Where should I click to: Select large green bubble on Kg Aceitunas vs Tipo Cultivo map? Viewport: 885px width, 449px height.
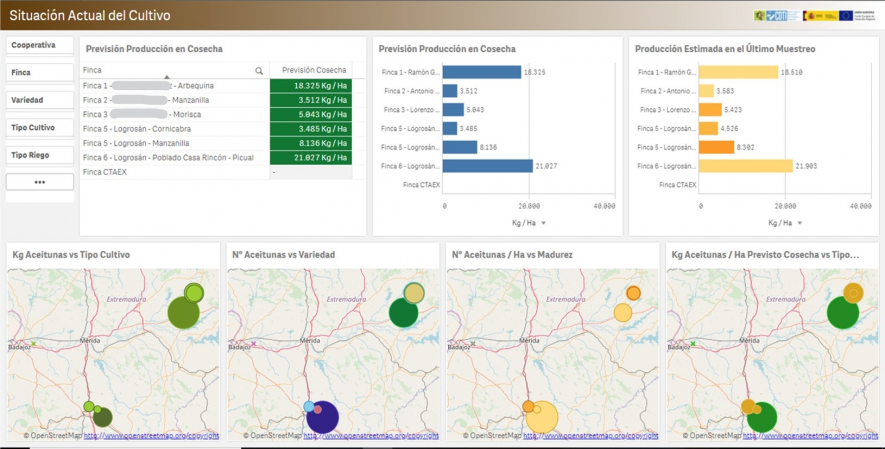pyautogui.click(x=182, y=312)
